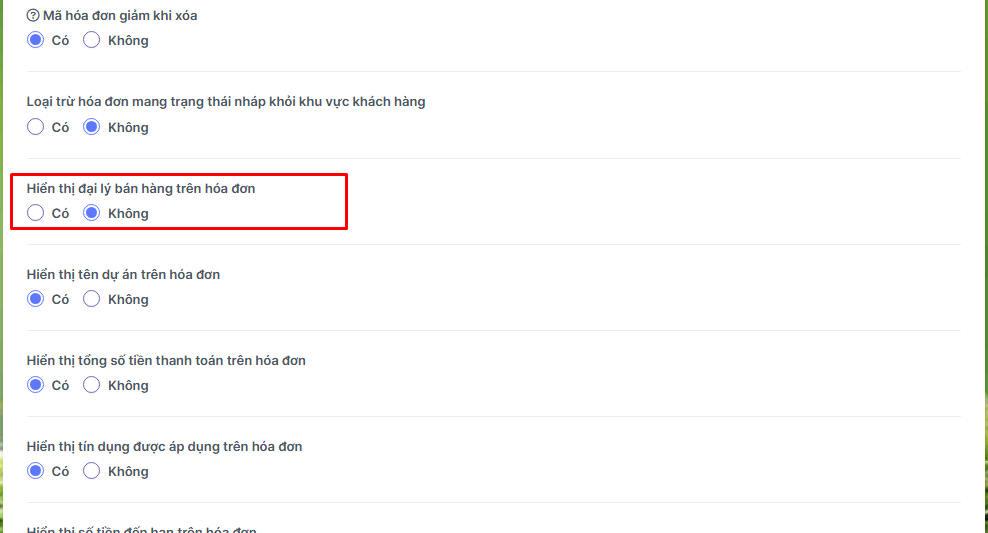Set Hiển thị đại lý bán hàng to Không

tap(92, 213)
